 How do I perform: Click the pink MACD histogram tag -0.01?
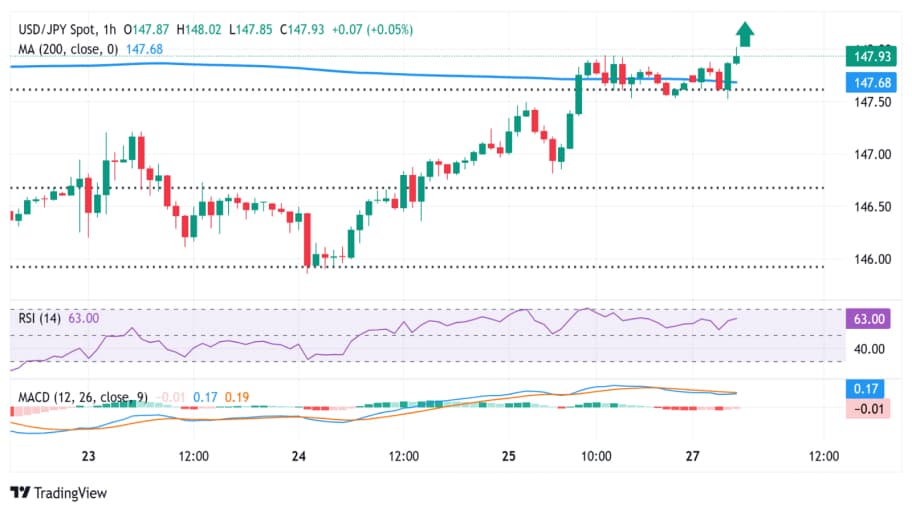click(x=868, y=409)
